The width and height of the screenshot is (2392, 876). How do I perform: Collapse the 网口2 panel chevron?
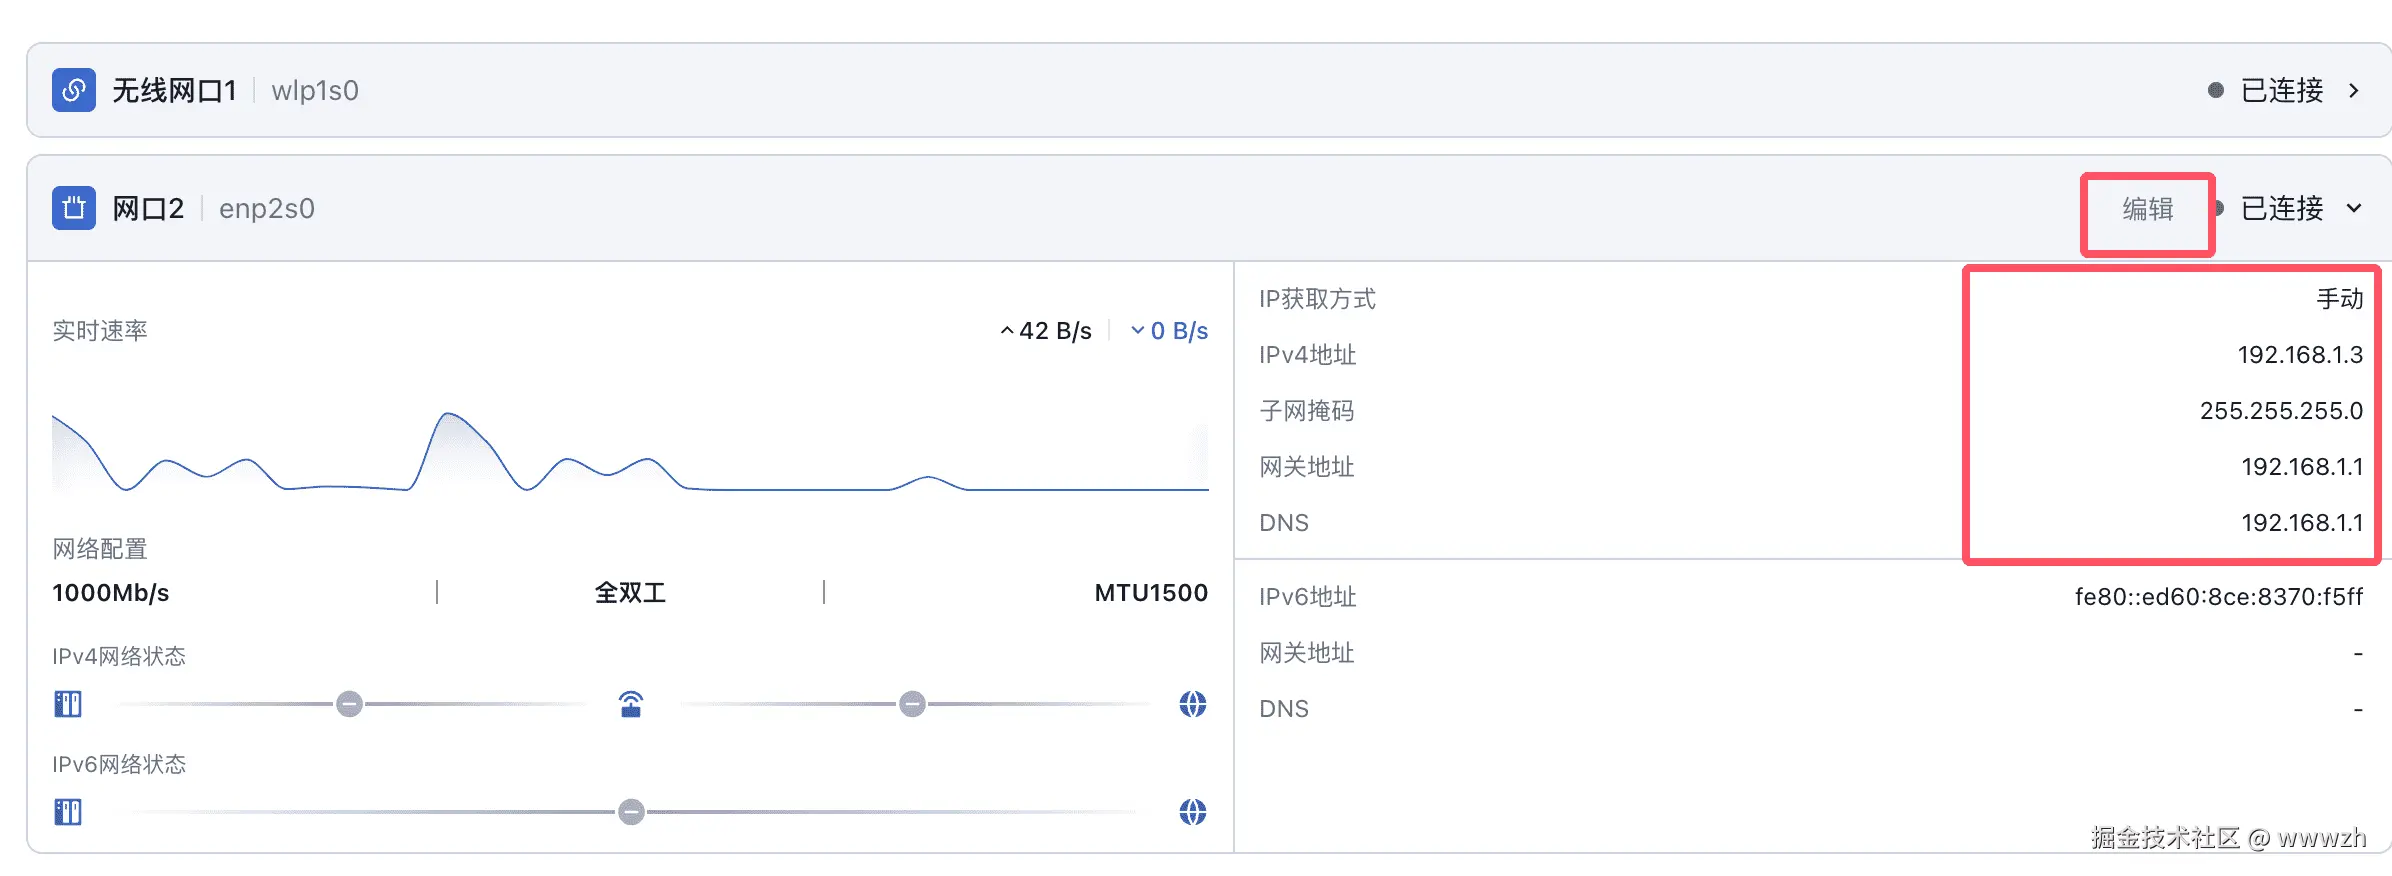[2354, 208]
